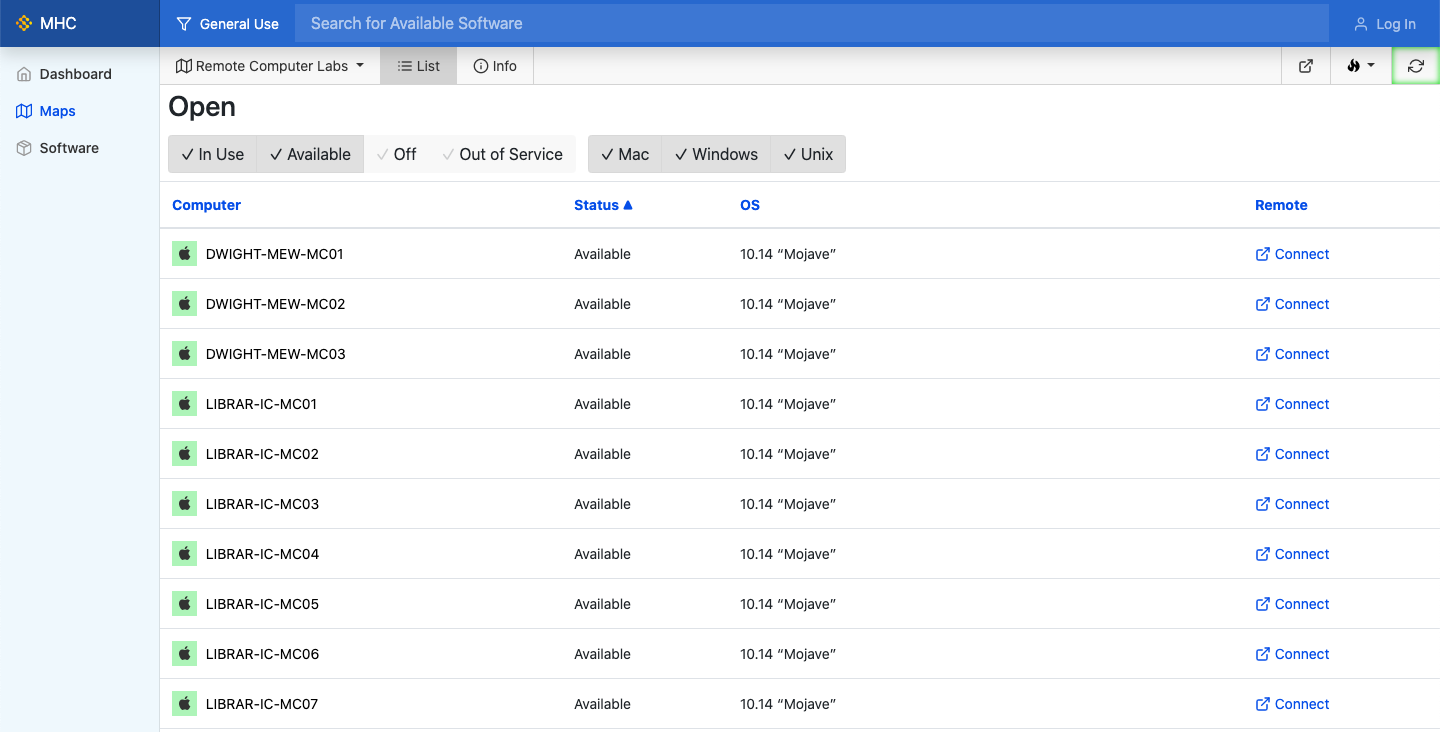The height and width of the screenshot is (732, 1440).
Task: Focus the Search for Available Software field
Action: (812, 24)
